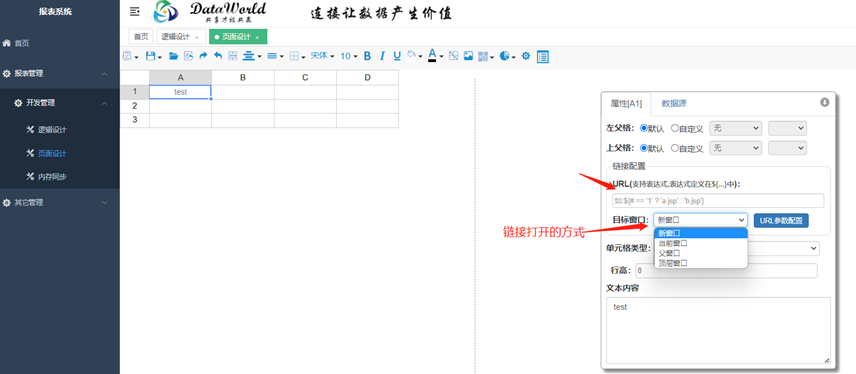Open the 宋体 font dropdown
856x374 pixels.
[x=322, y=56]
